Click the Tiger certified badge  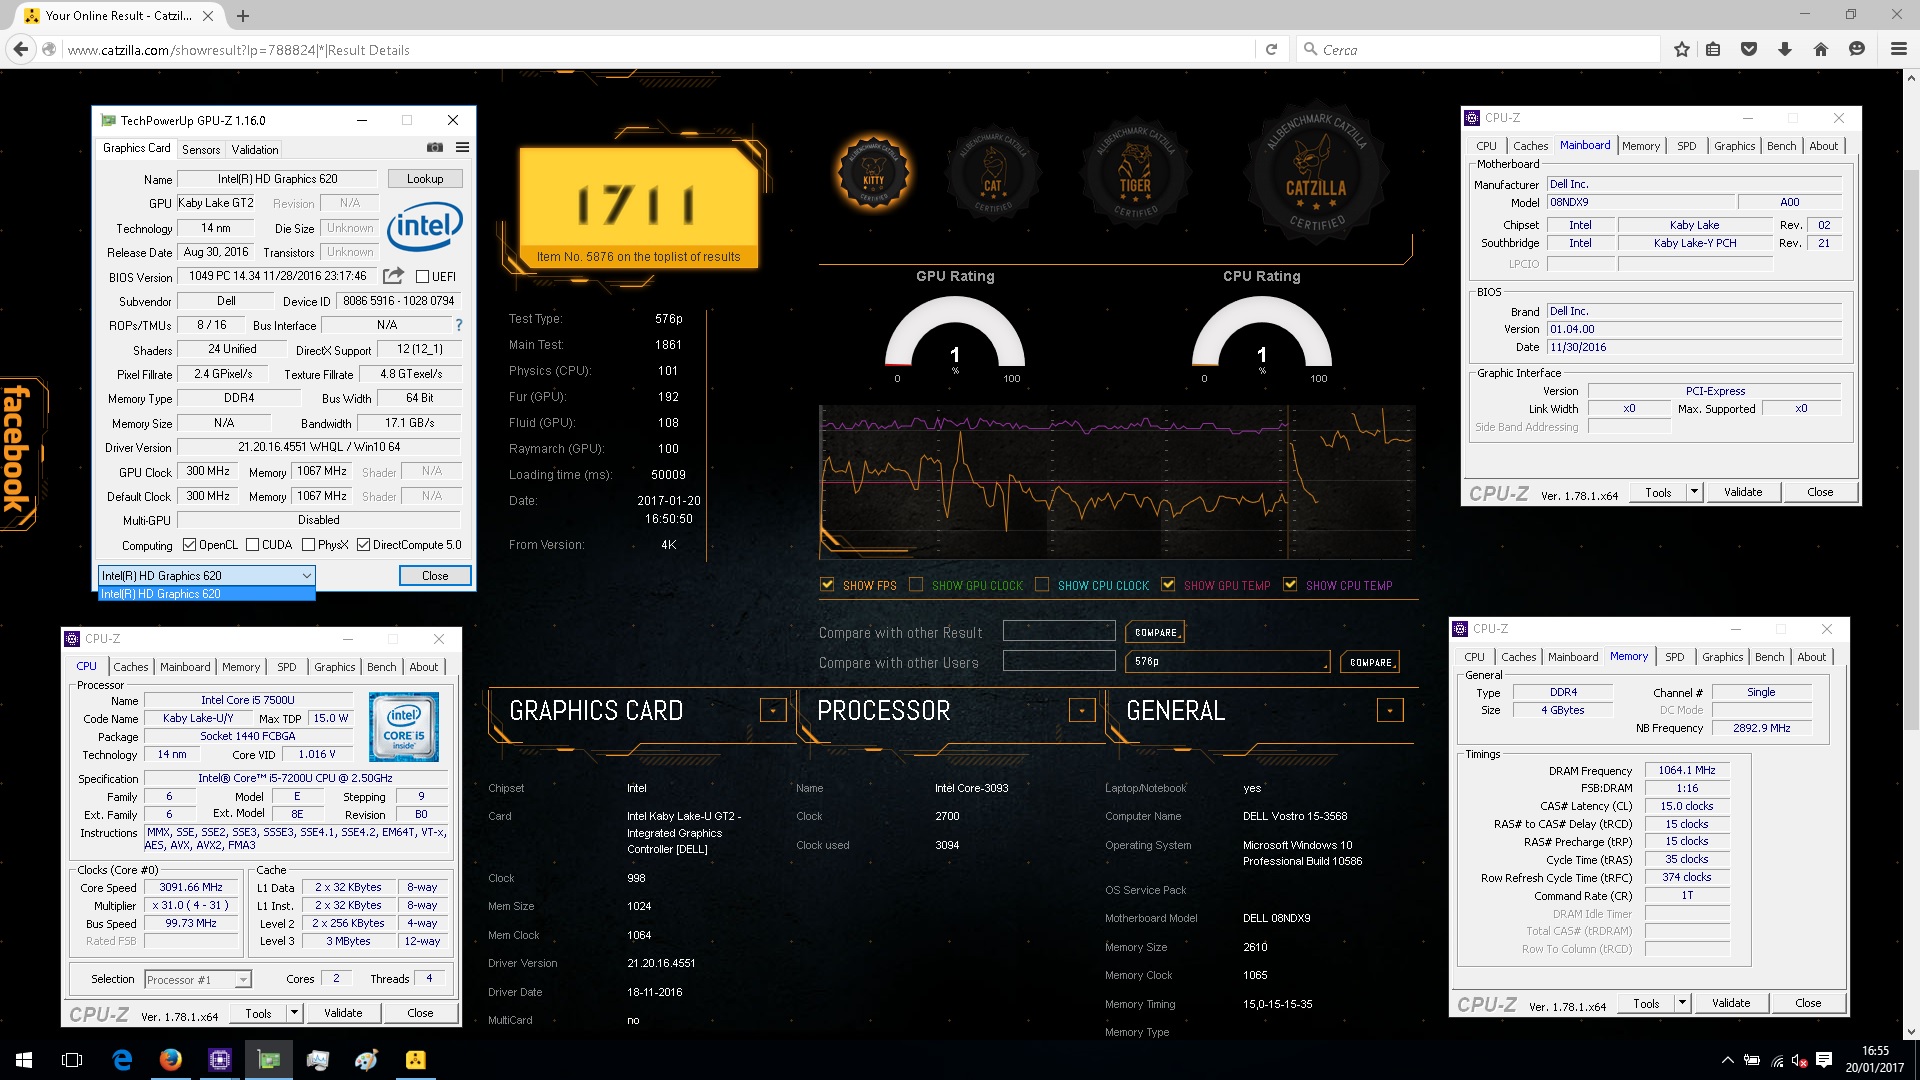[1134, 173]
